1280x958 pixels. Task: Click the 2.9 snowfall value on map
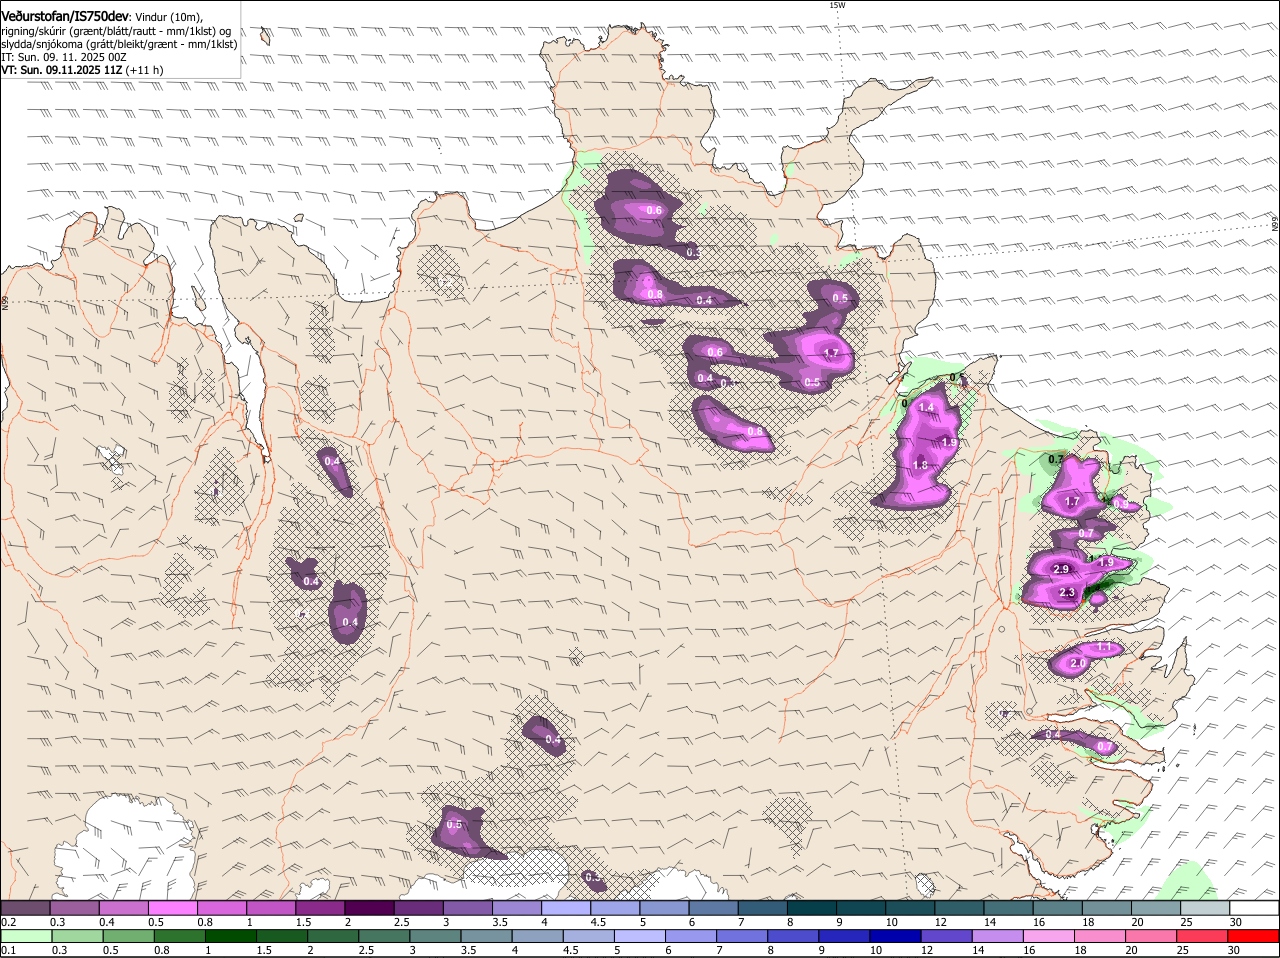click(x=1062, y=569)
